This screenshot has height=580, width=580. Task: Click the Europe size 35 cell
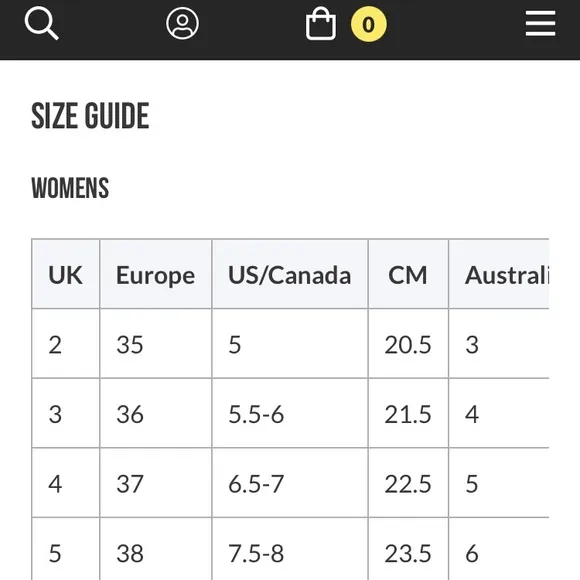[156, 344]
